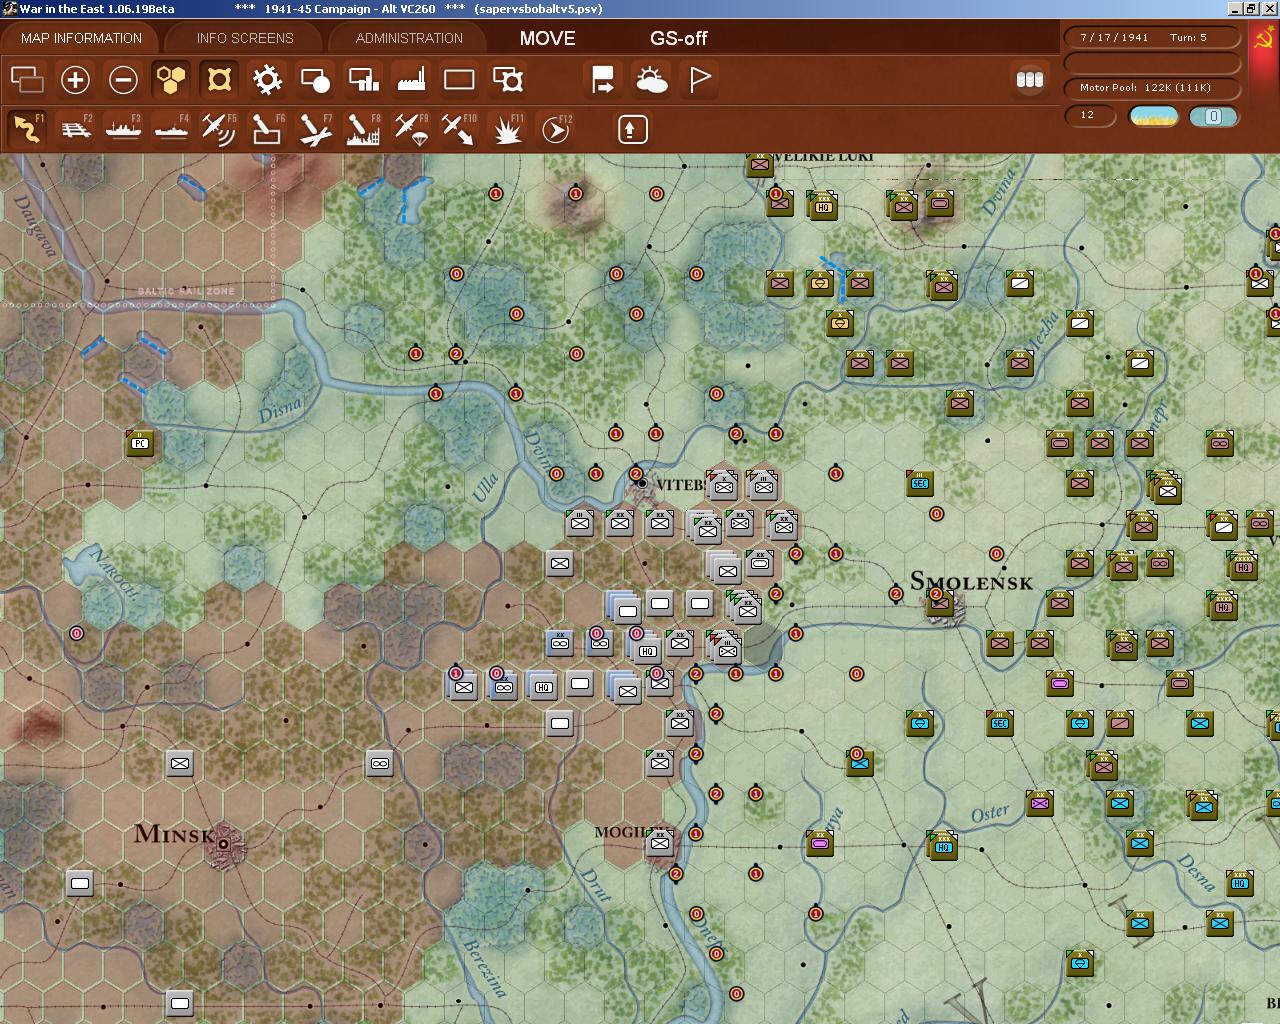
Task: Select the Soviet HQ near Velikie Luki
Action: (x=823, y=206)
